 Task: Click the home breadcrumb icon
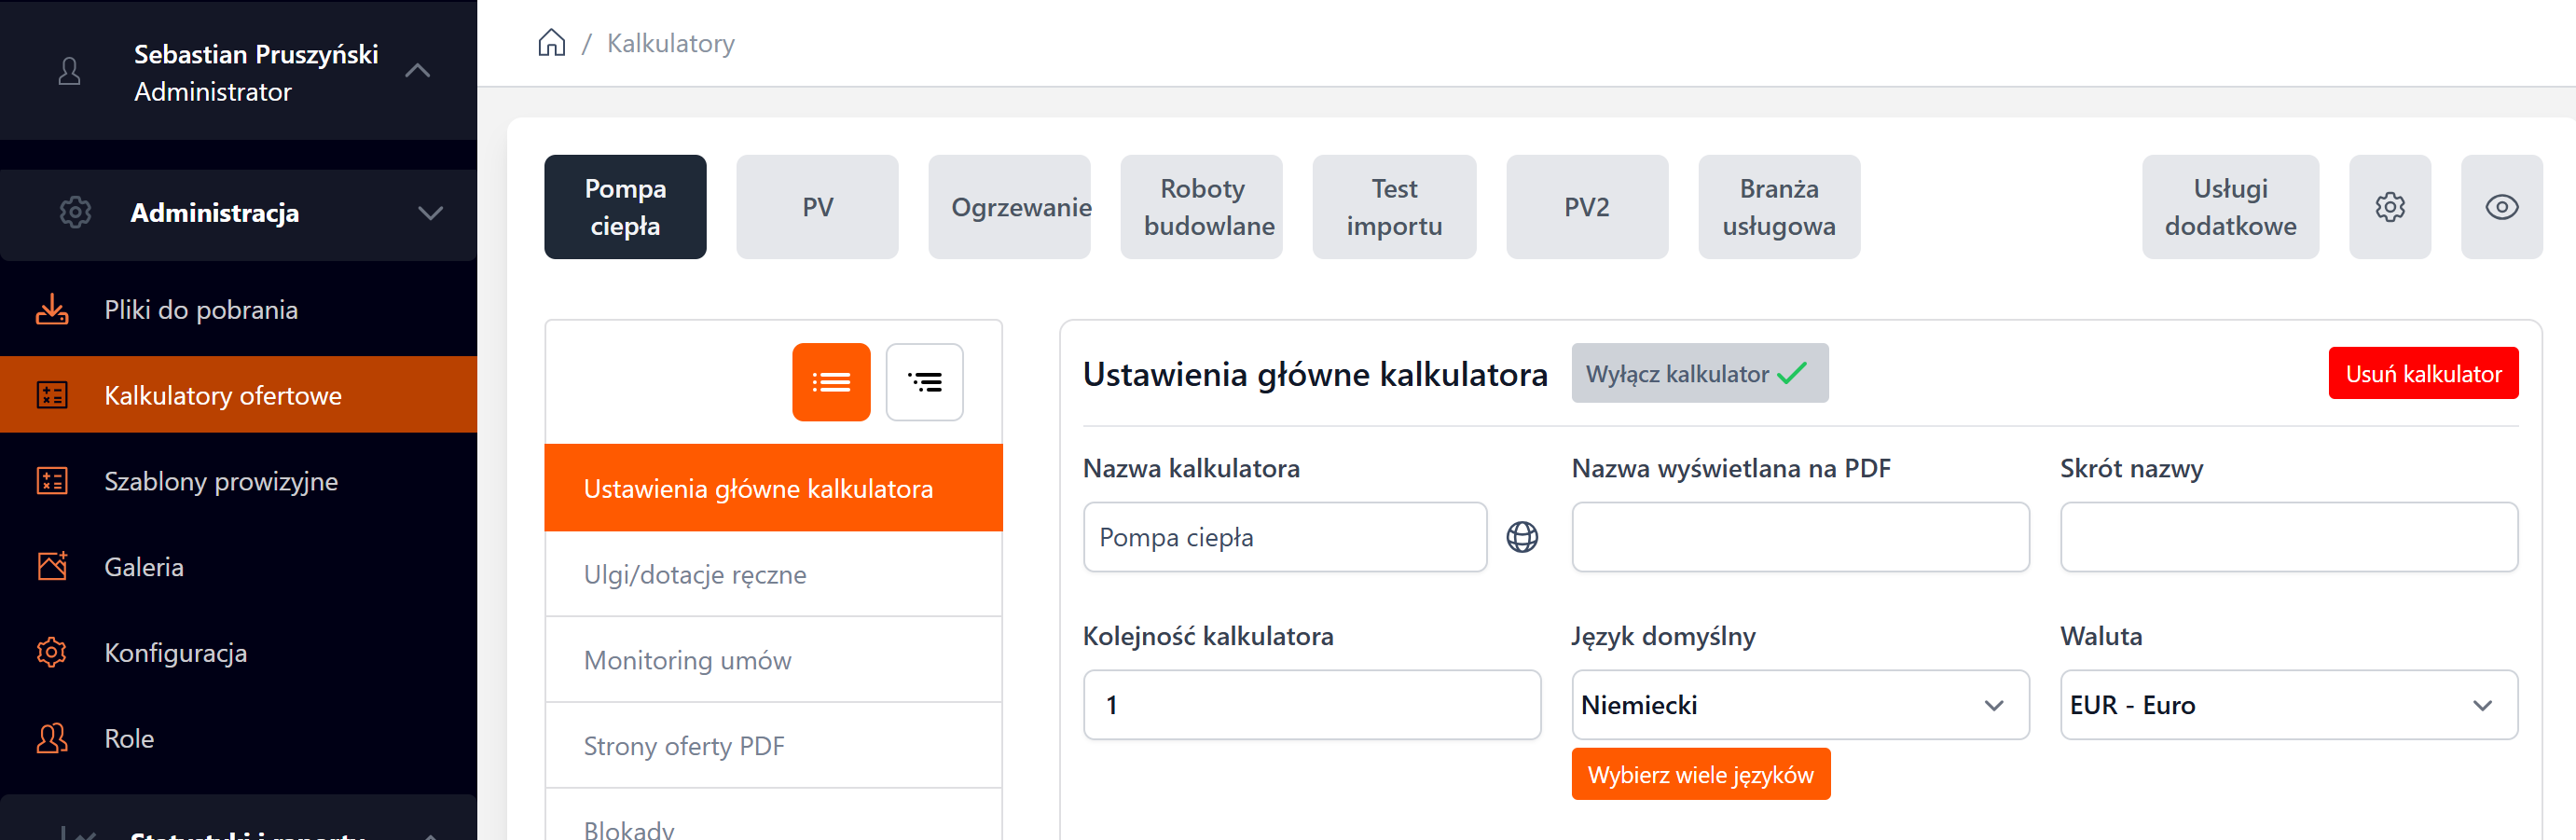tap(551, 43)
